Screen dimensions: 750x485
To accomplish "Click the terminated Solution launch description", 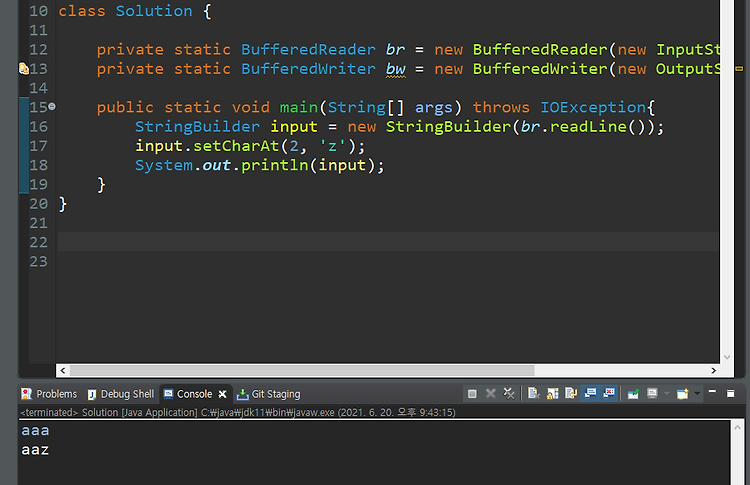I will click(237, 412).
